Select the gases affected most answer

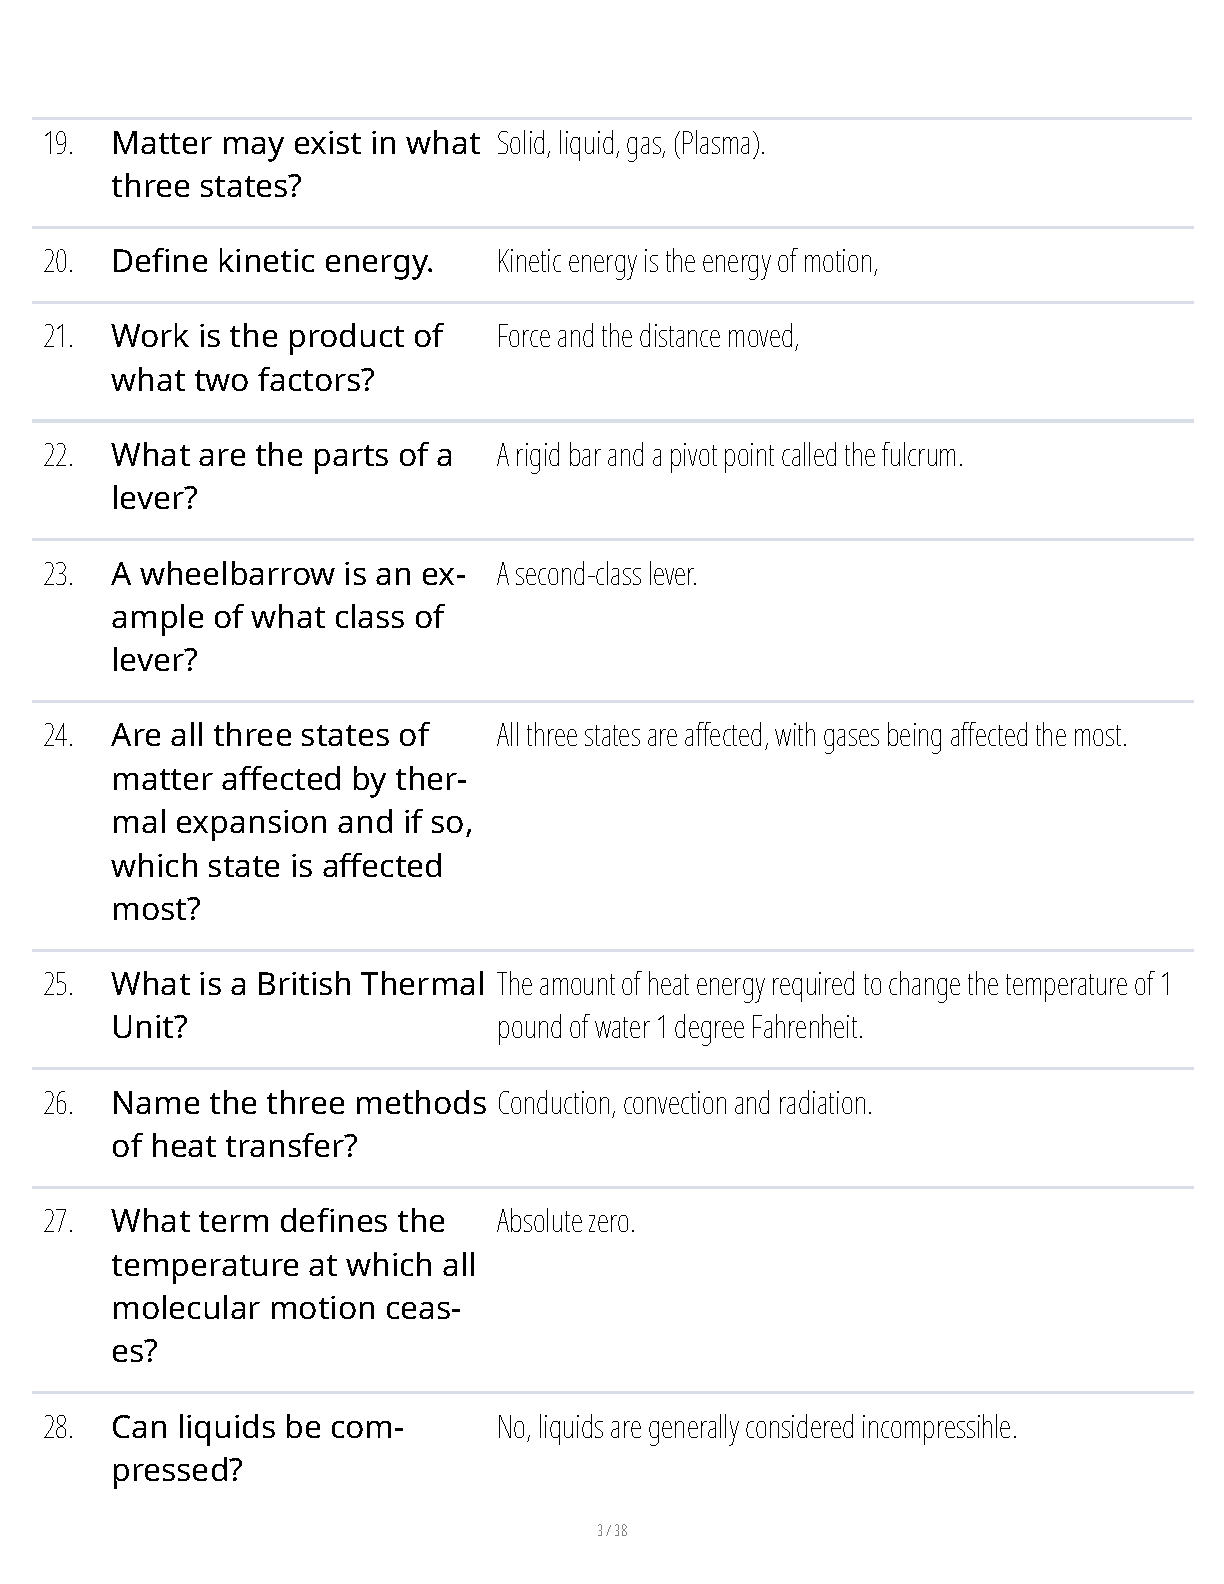point(812,735)
